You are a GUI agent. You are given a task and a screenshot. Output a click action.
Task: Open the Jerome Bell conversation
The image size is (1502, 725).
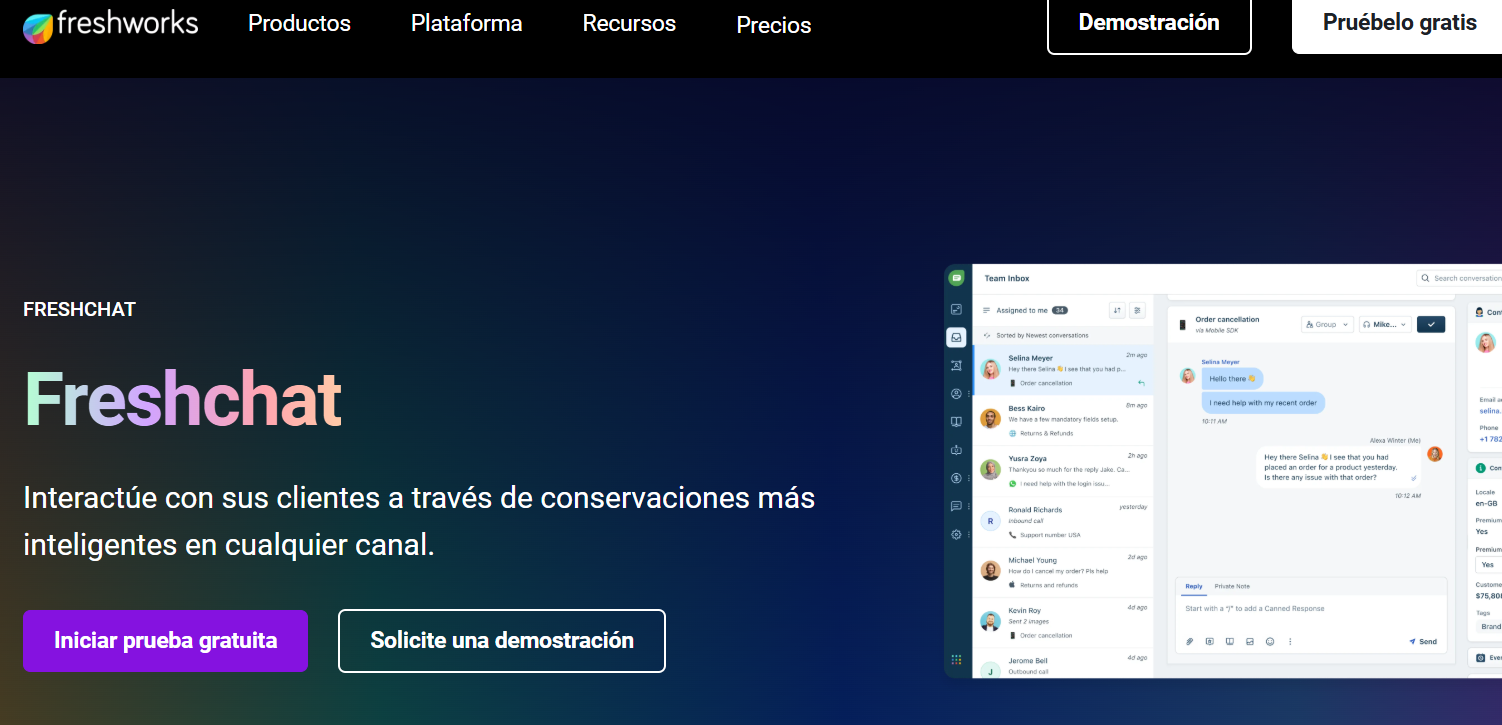1063,665
